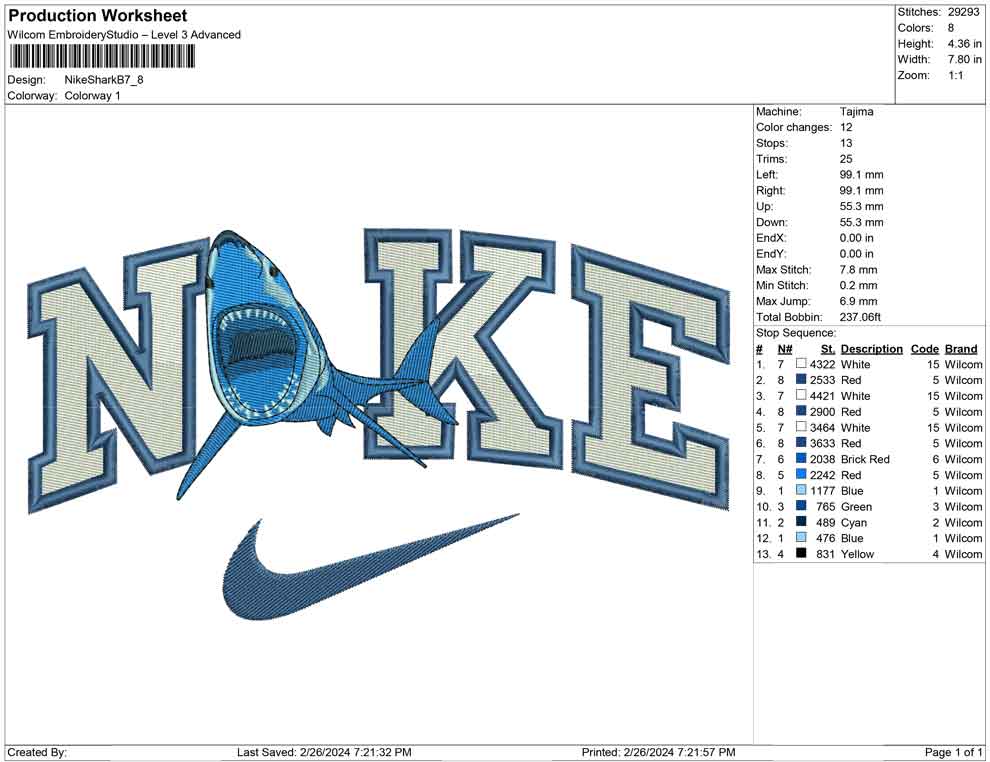Select the Trims value 25
The height and width of the screenshot is (762, 990).
tap(846, 159)
